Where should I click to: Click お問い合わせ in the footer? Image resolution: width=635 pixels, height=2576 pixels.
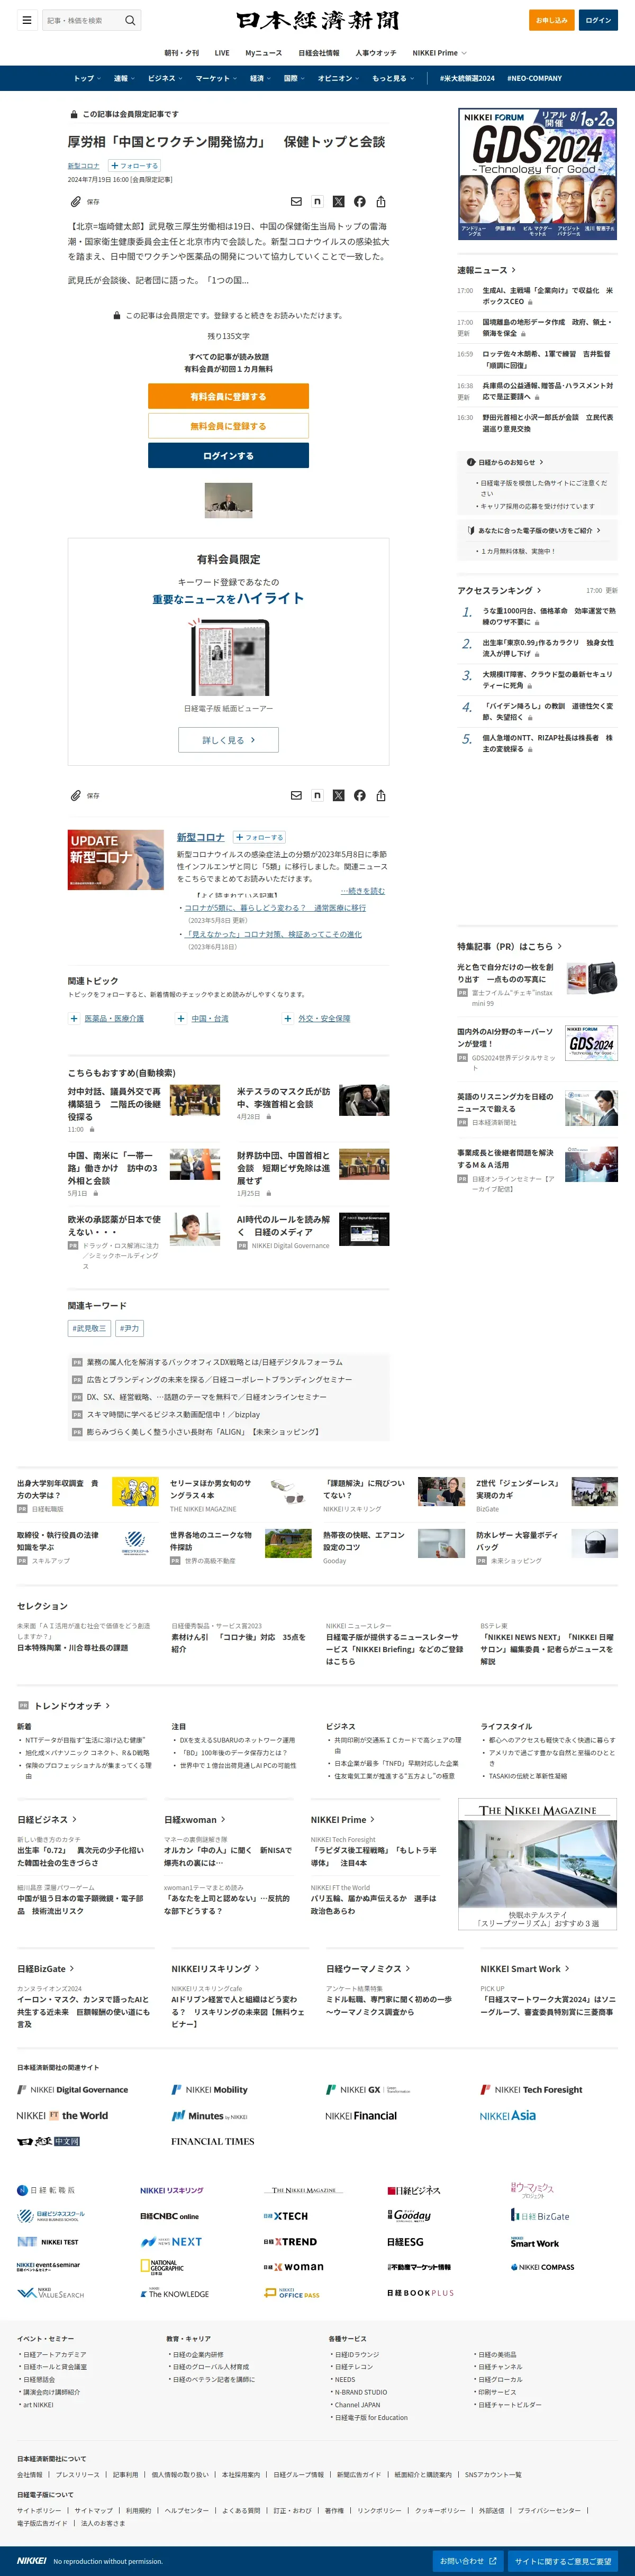tap(469, 2561)
